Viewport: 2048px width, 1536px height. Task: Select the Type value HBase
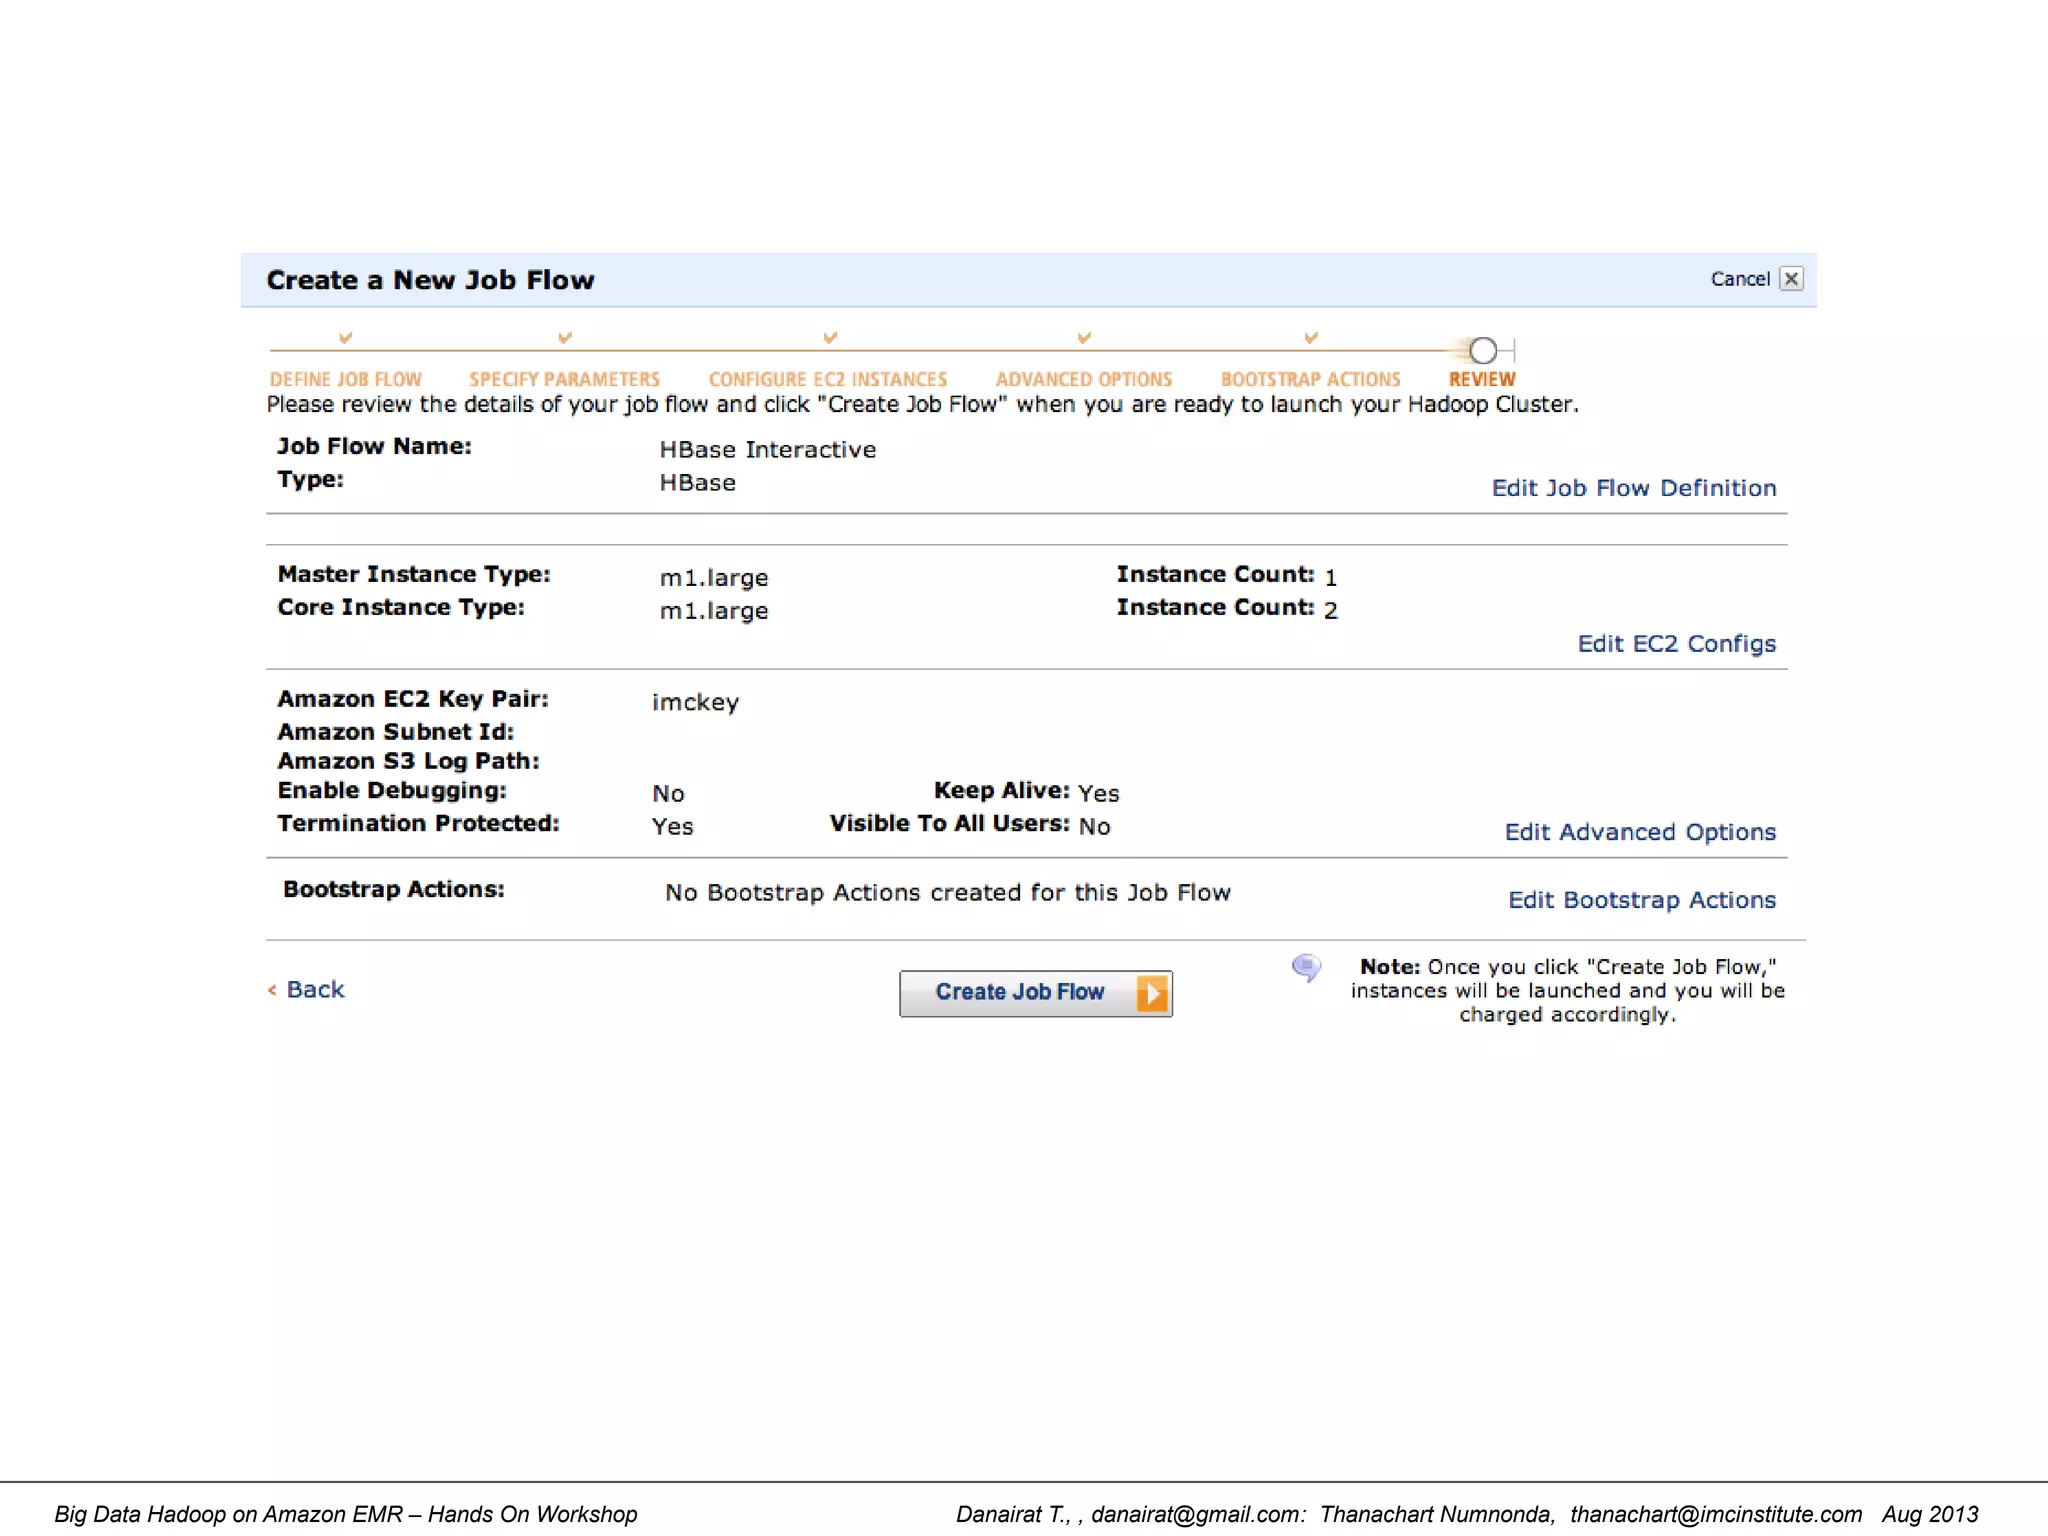697,483
